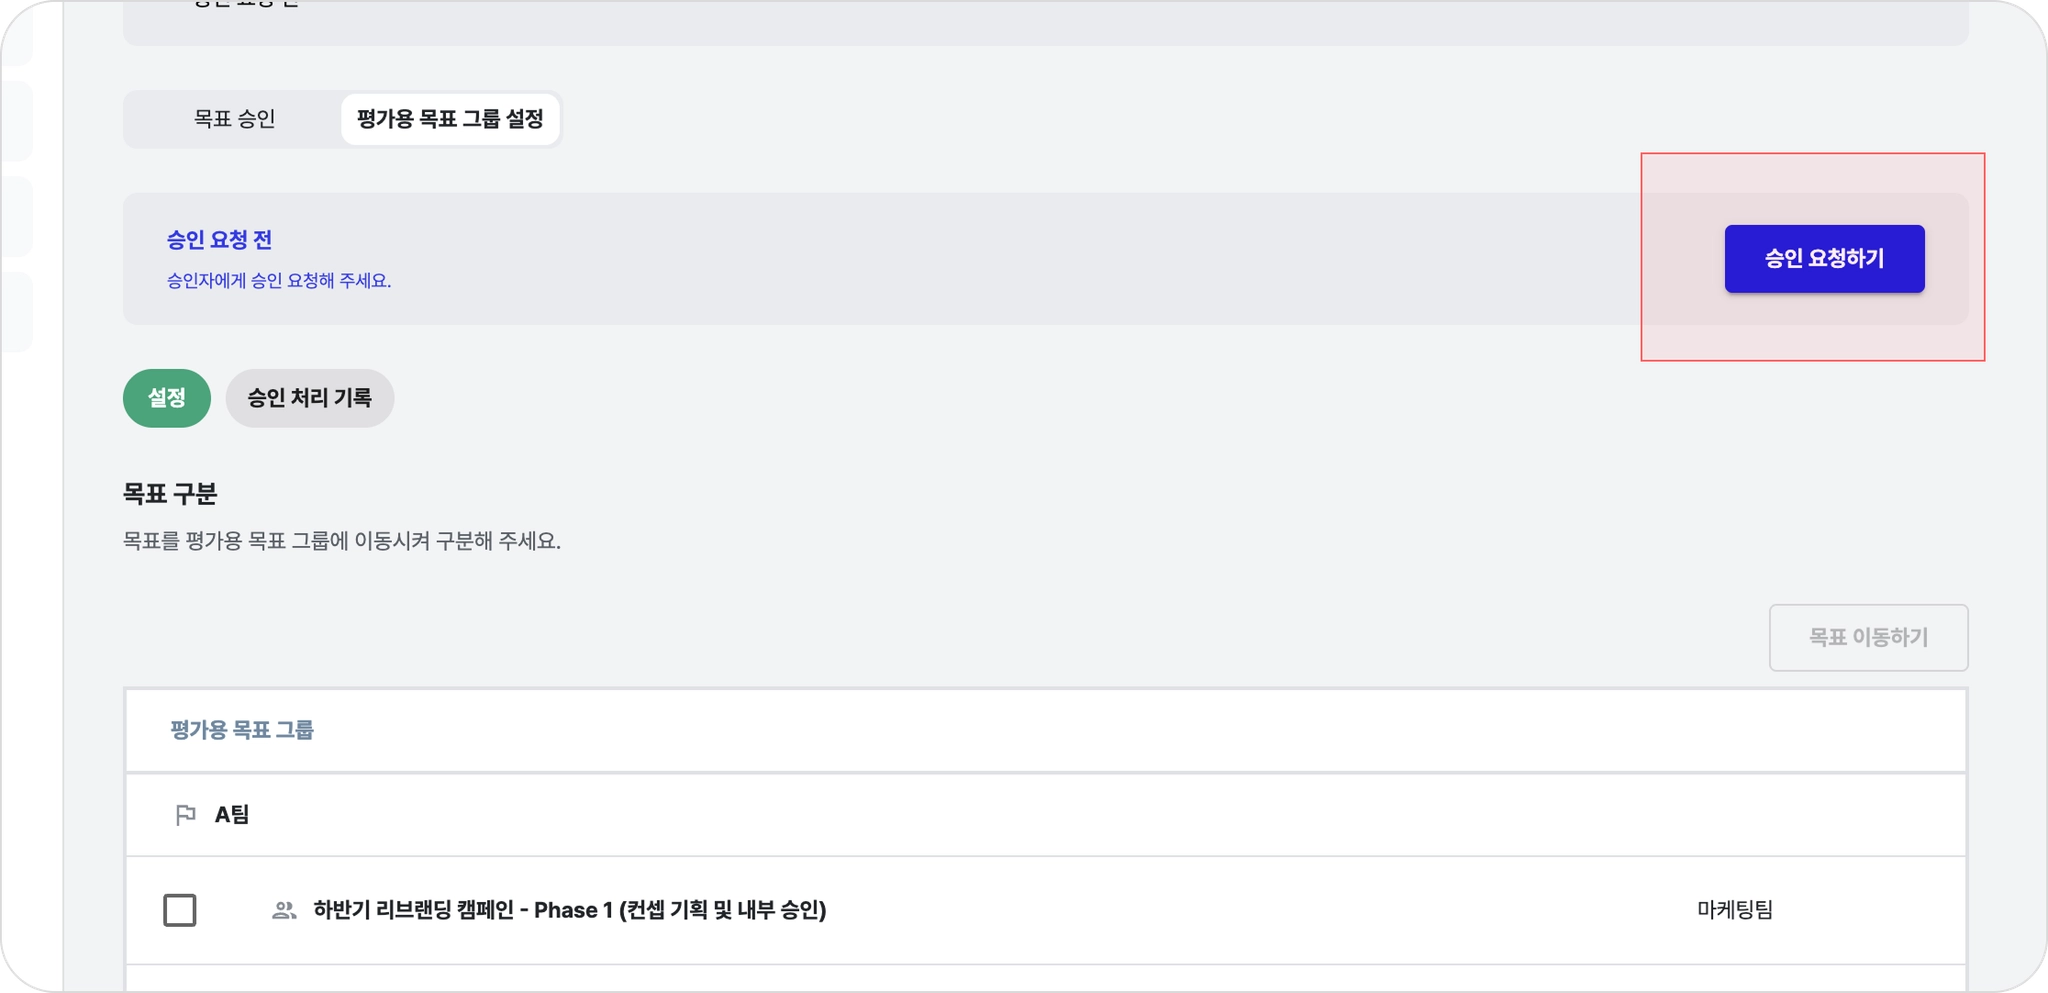The width and height of the screenshot is (2048, 993).
Task: Click the 승인 요청하기 button
Action: [x=1824, y=259]
